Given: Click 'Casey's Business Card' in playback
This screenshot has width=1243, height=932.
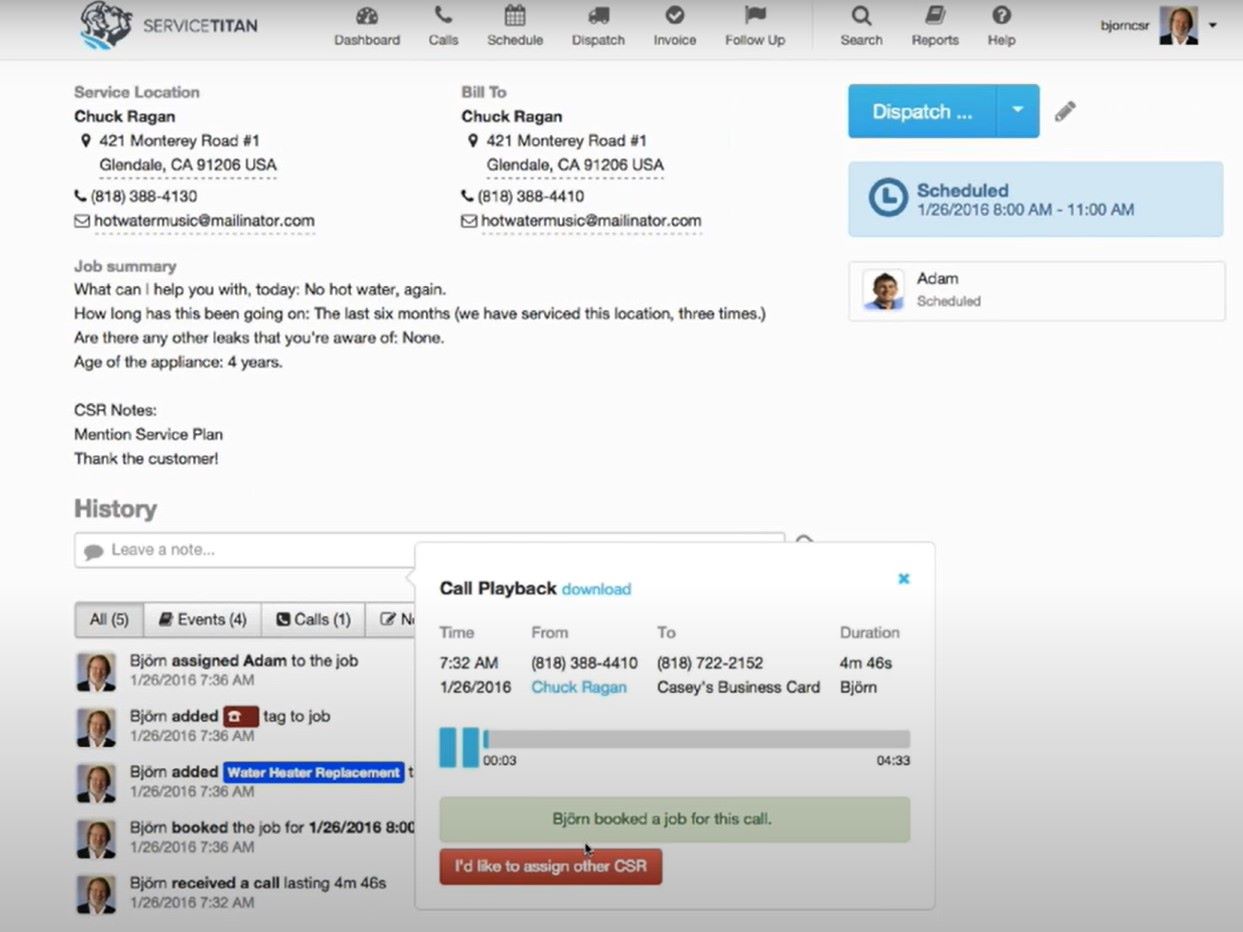Looking at the screenshot, I should [738, 687].
